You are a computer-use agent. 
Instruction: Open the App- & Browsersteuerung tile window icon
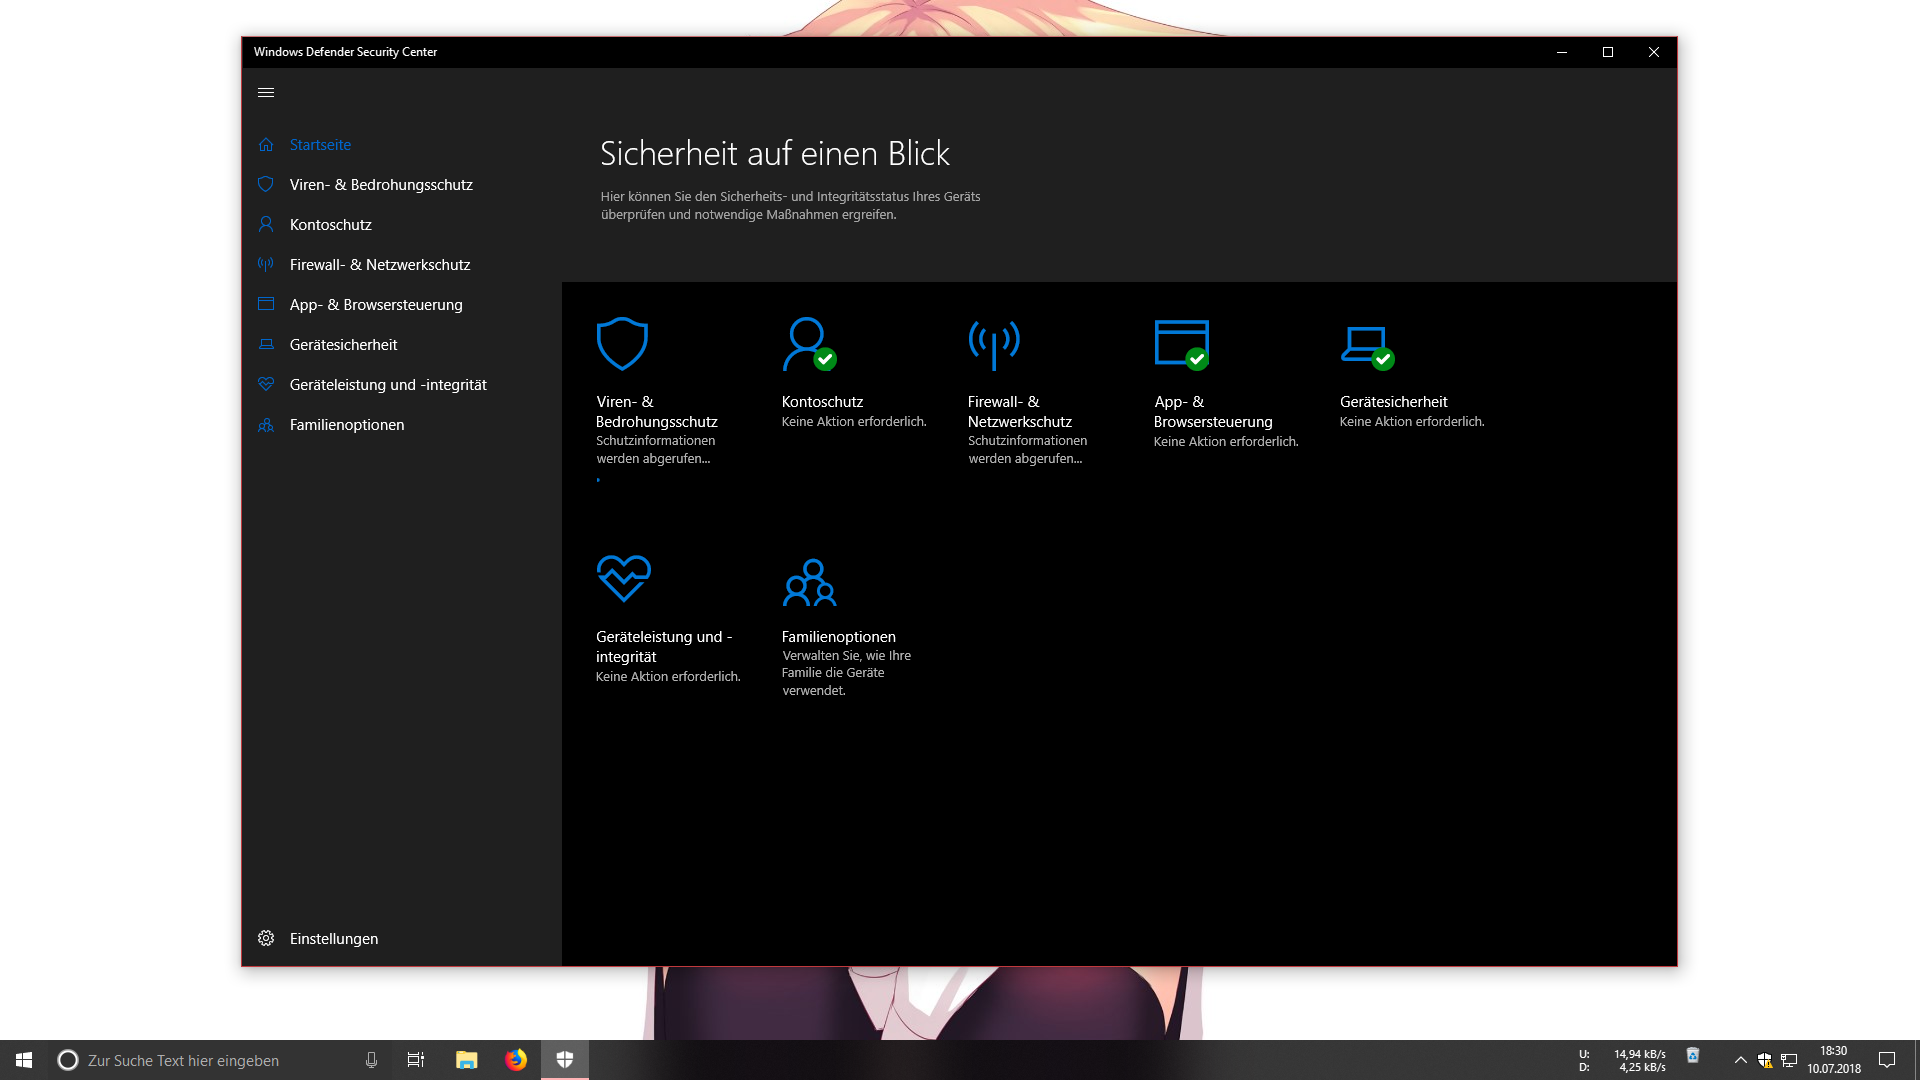point(1182,344)
